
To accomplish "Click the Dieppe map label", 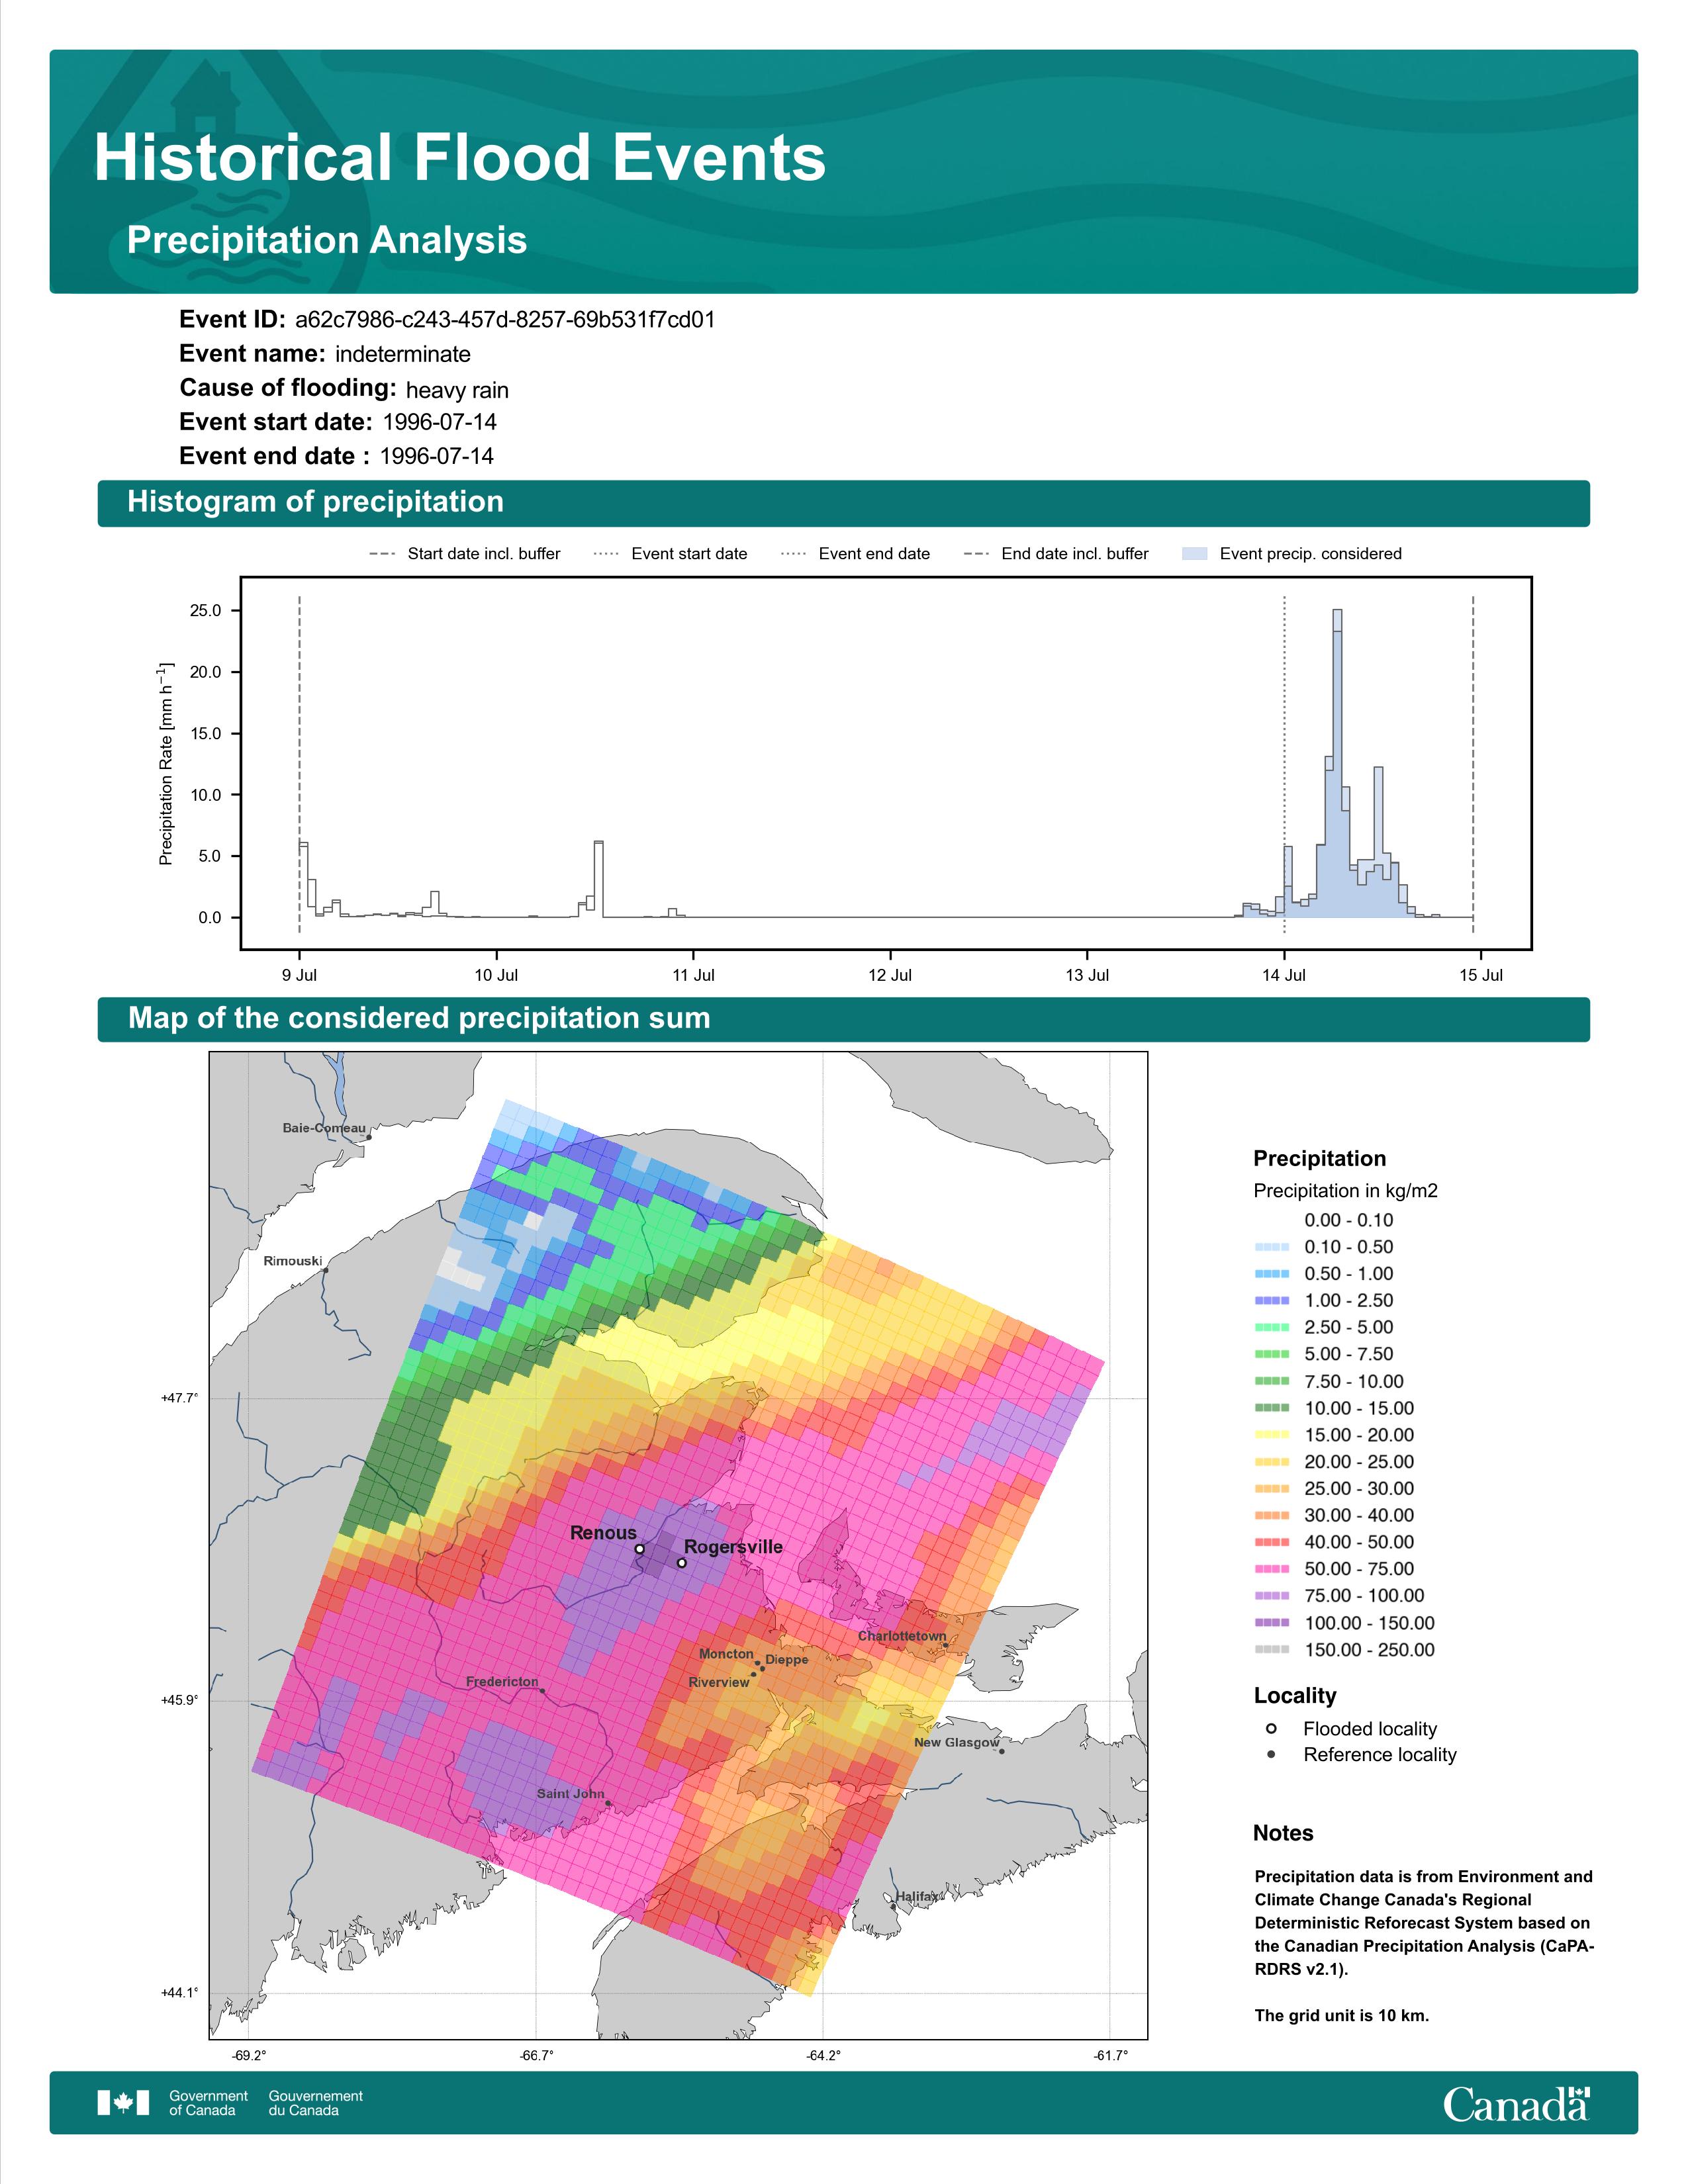I will coord(787,1660).
